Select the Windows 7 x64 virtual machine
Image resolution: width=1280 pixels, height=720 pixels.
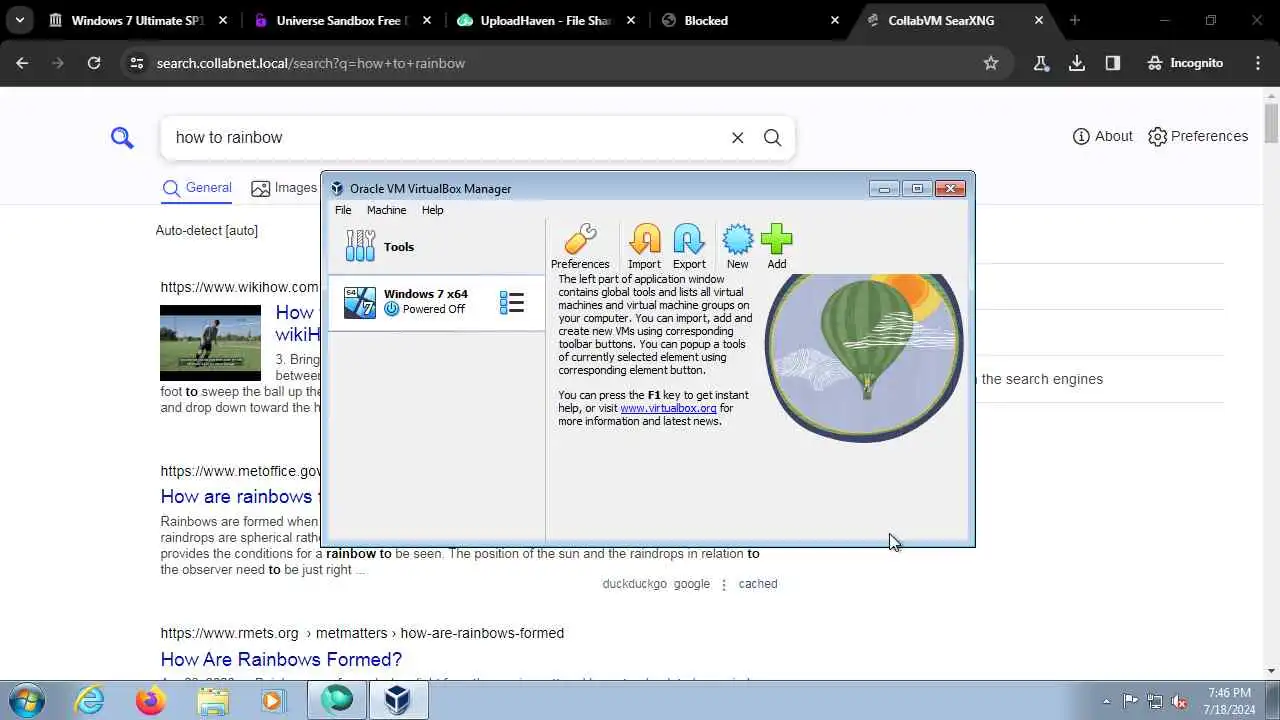436,302
